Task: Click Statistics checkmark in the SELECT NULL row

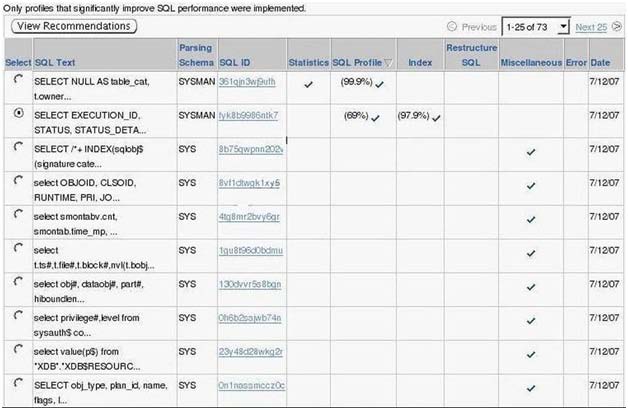Action: pos(308,85)
